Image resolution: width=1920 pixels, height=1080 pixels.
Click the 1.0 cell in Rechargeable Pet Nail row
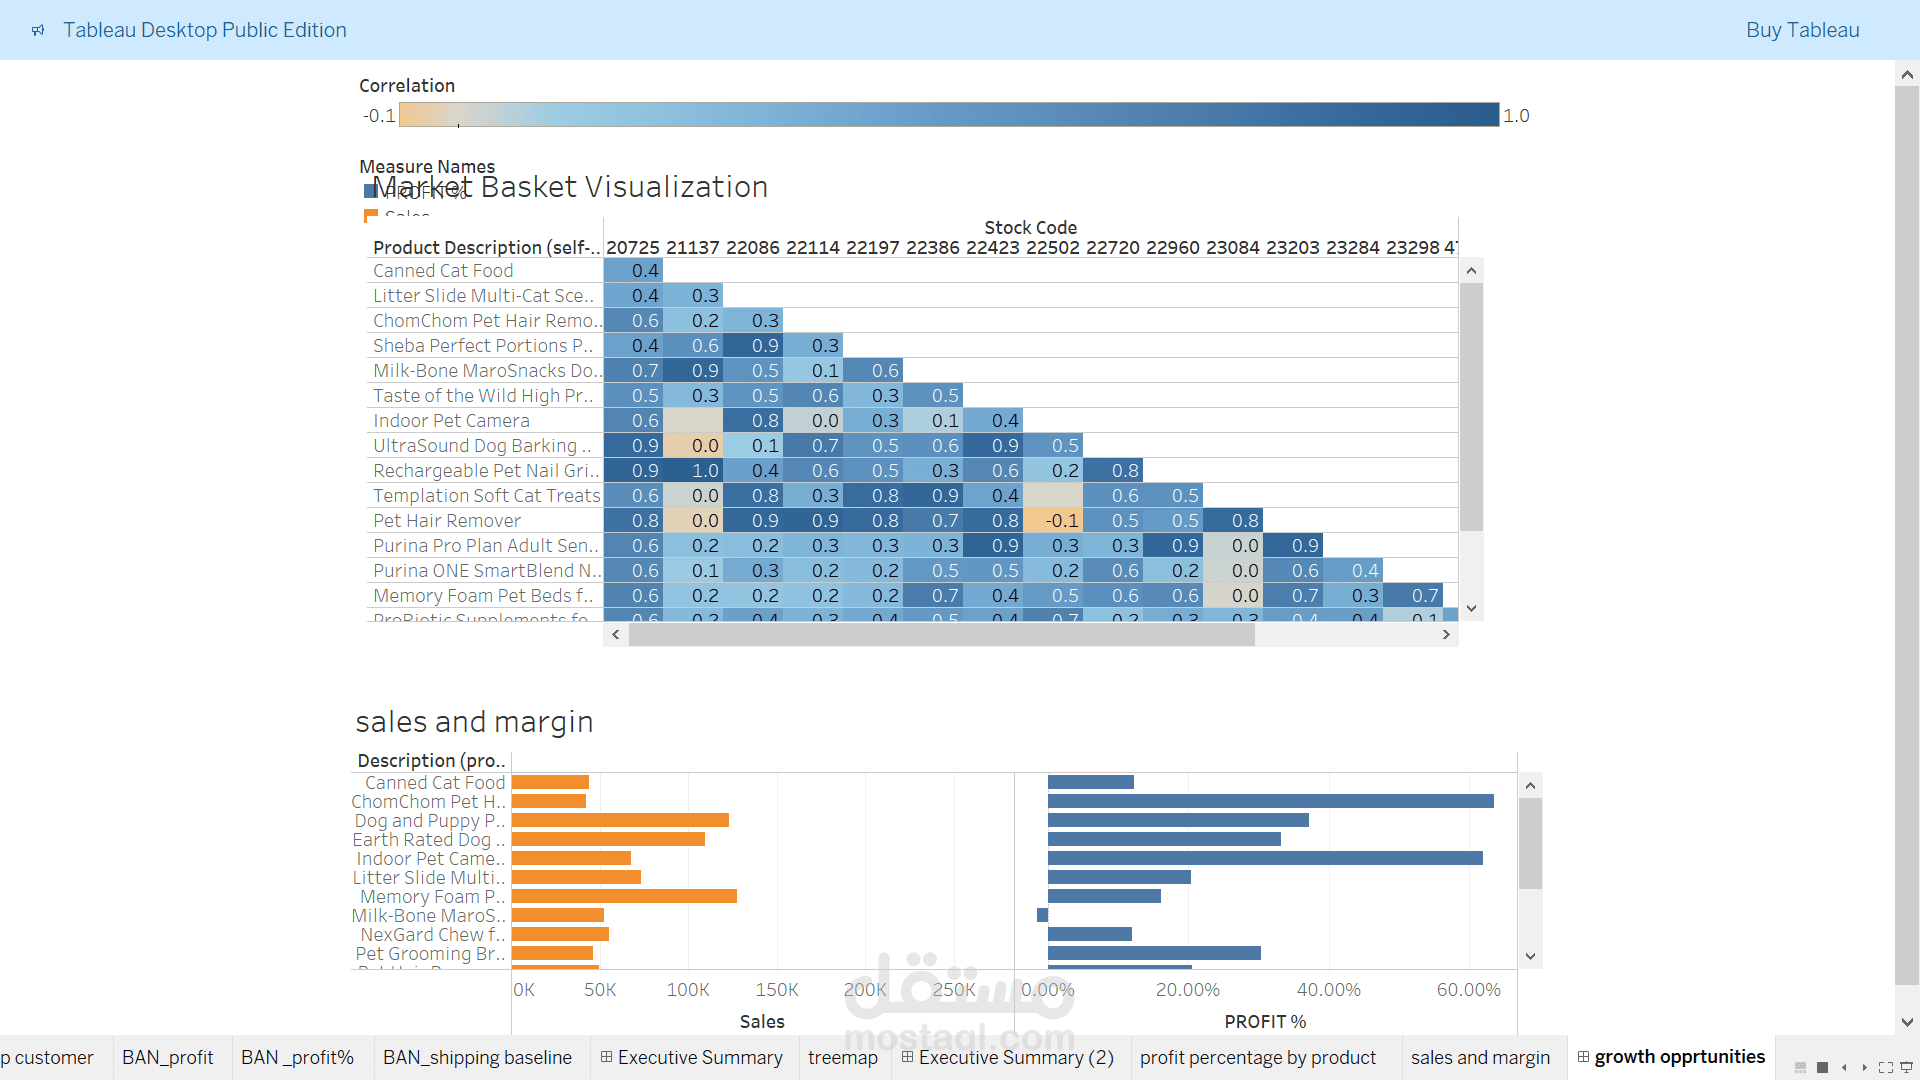point(693,470)
